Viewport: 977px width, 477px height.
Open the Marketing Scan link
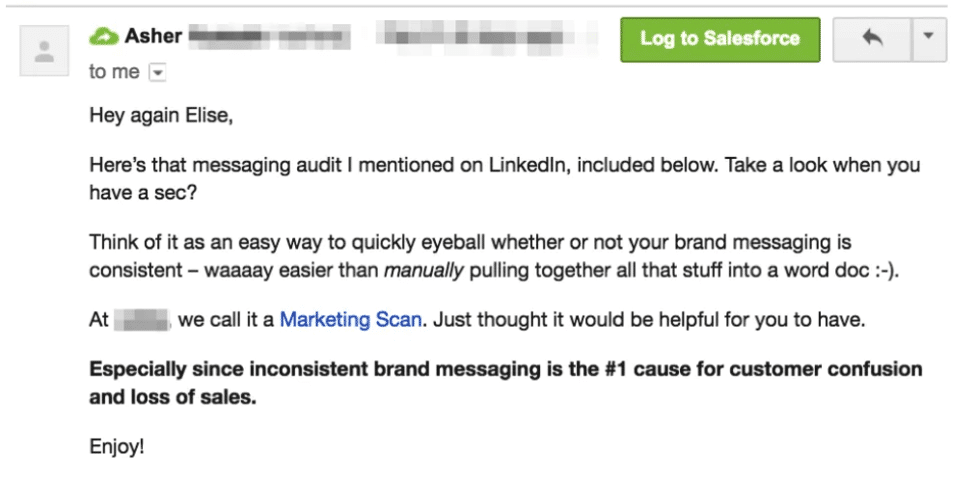pyautogui.click(x=352, y=321)
